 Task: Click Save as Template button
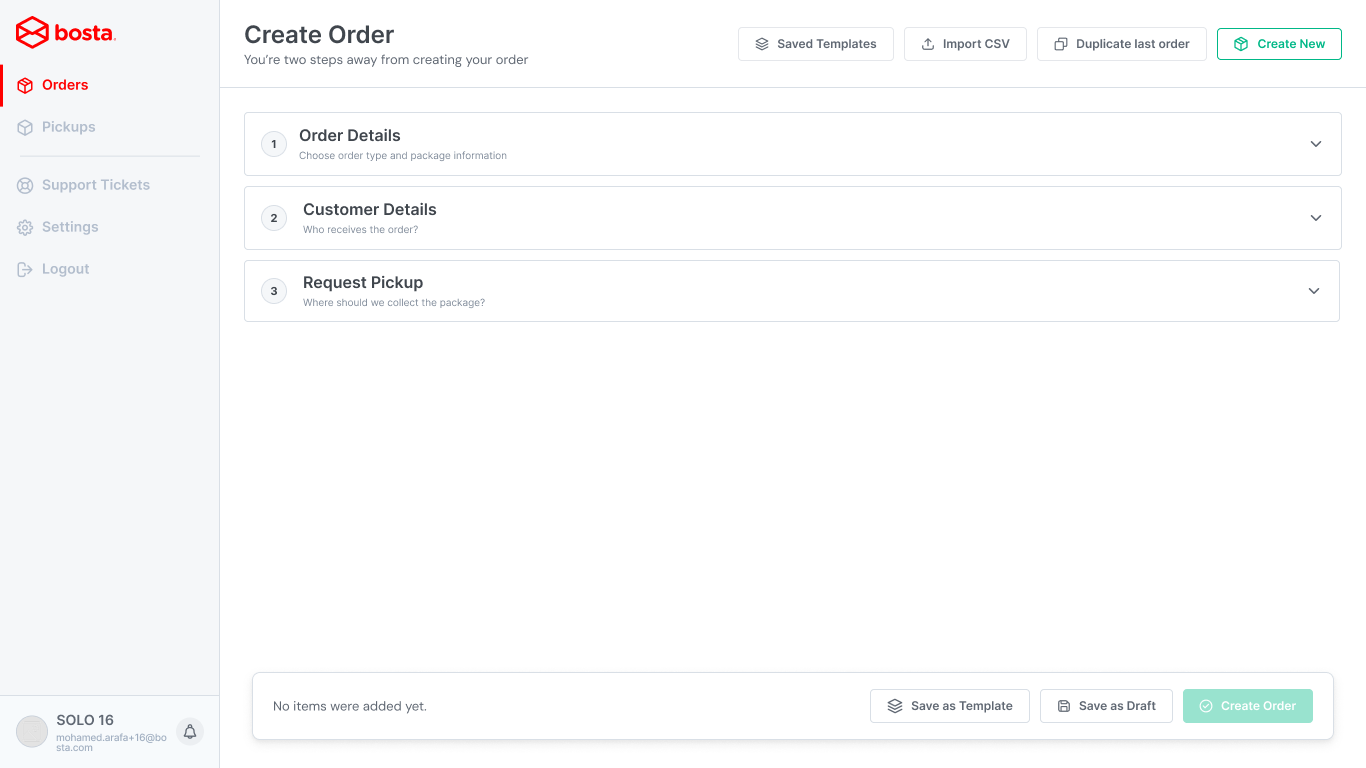(950, 706)
